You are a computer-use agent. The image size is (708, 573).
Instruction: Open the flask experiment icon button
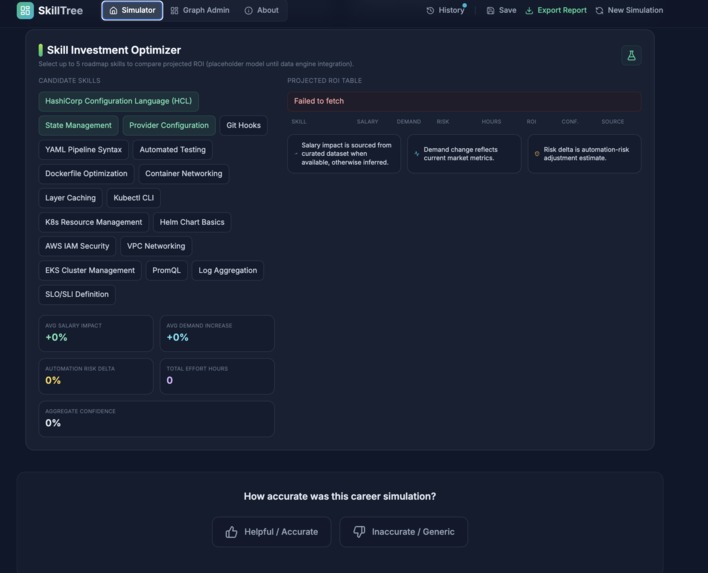(x=631, y=56)
